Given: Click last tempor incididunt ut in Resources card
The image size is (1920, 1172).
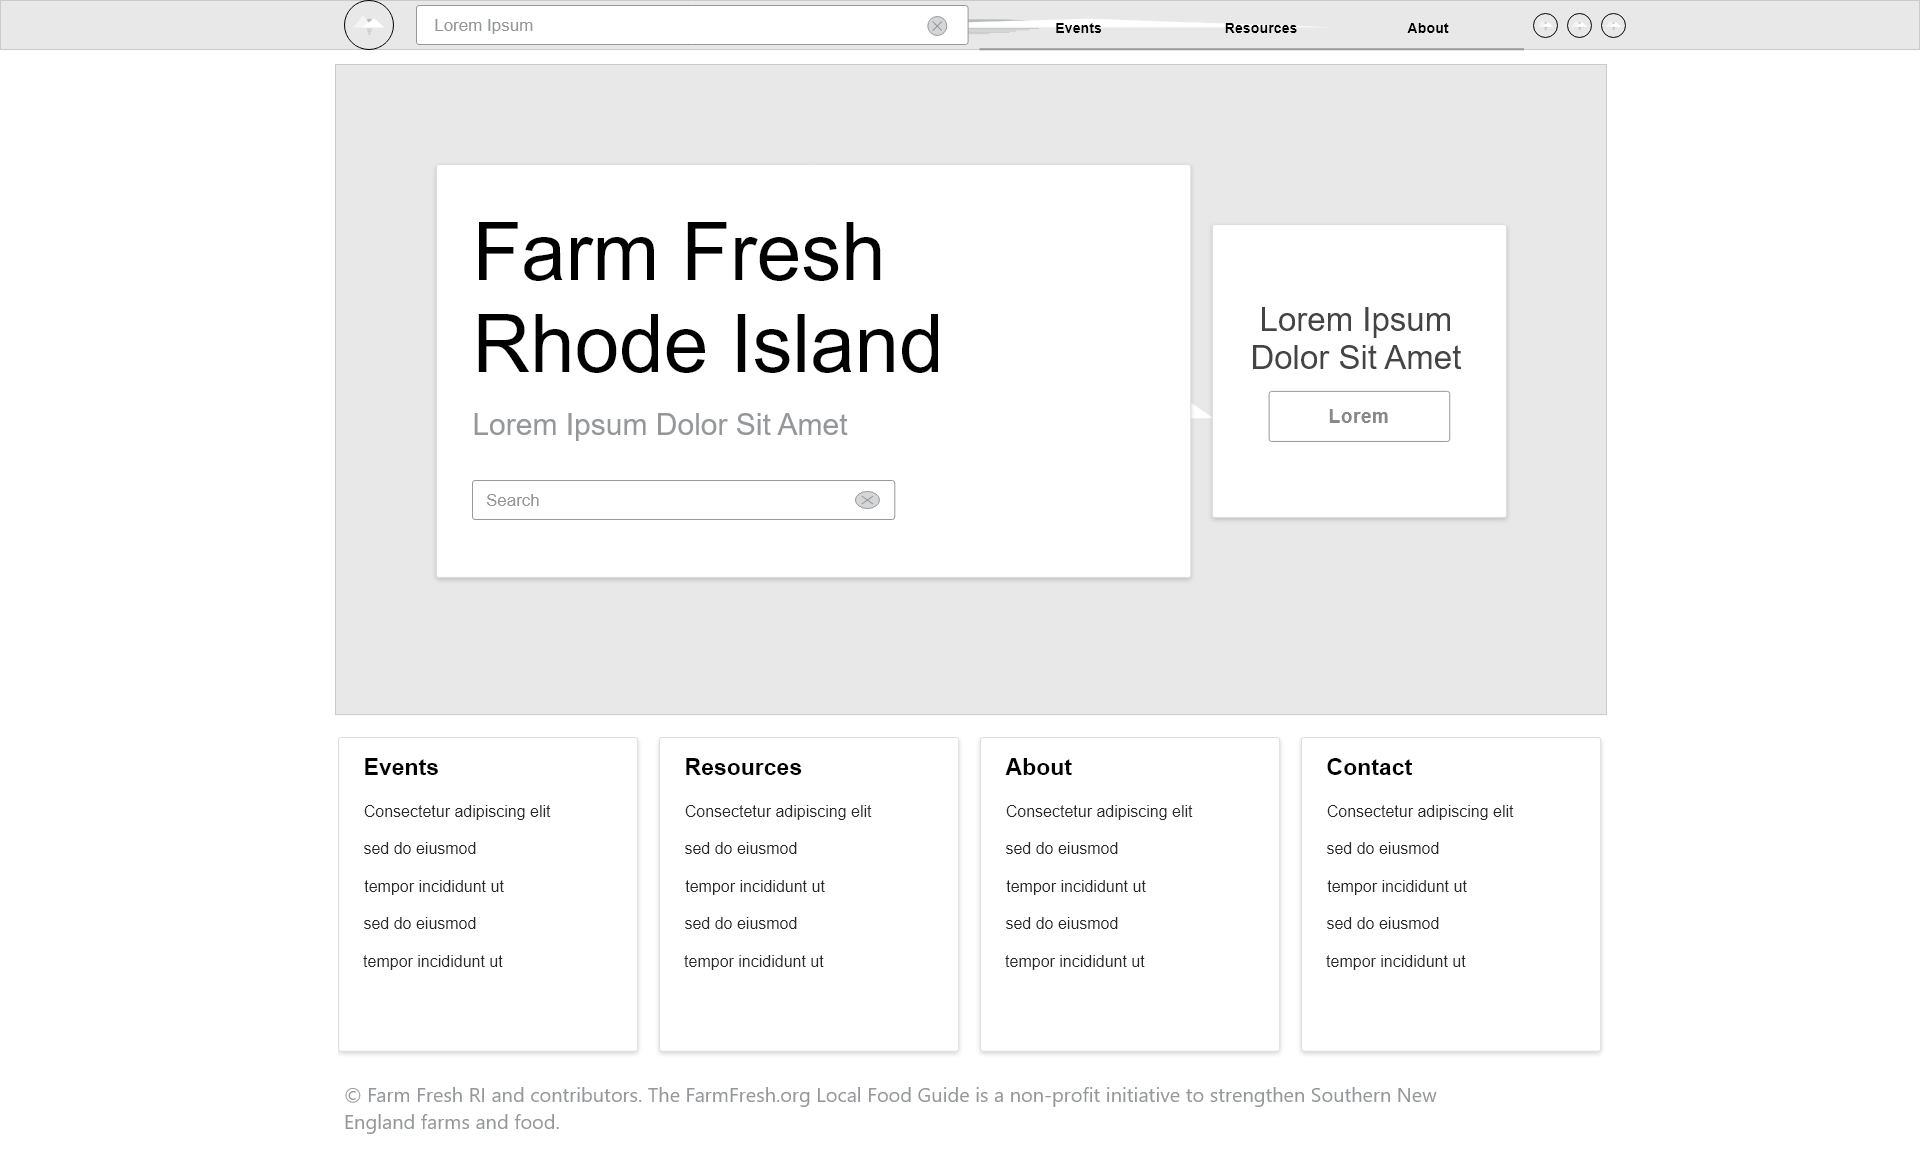Looking at the screenshot, I should [754, 961].
